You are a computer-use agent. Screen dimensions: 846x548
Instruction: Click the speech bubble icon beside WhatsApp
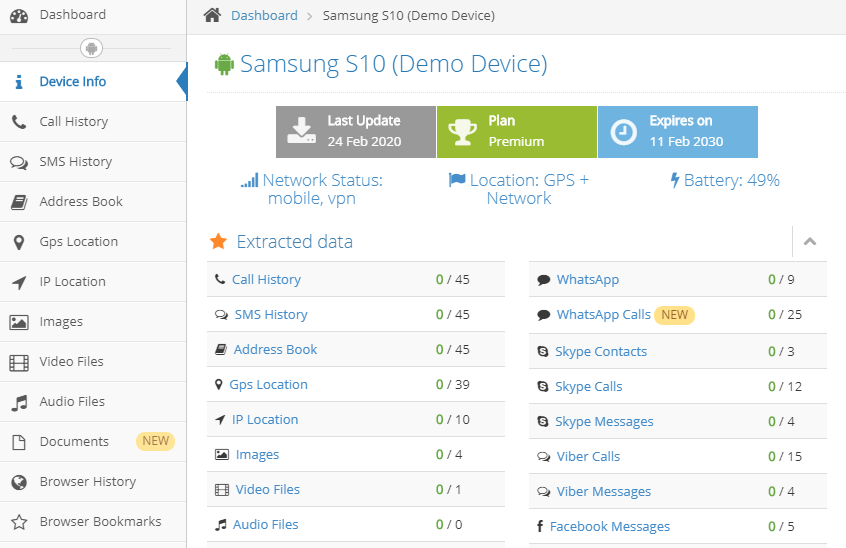544,279
